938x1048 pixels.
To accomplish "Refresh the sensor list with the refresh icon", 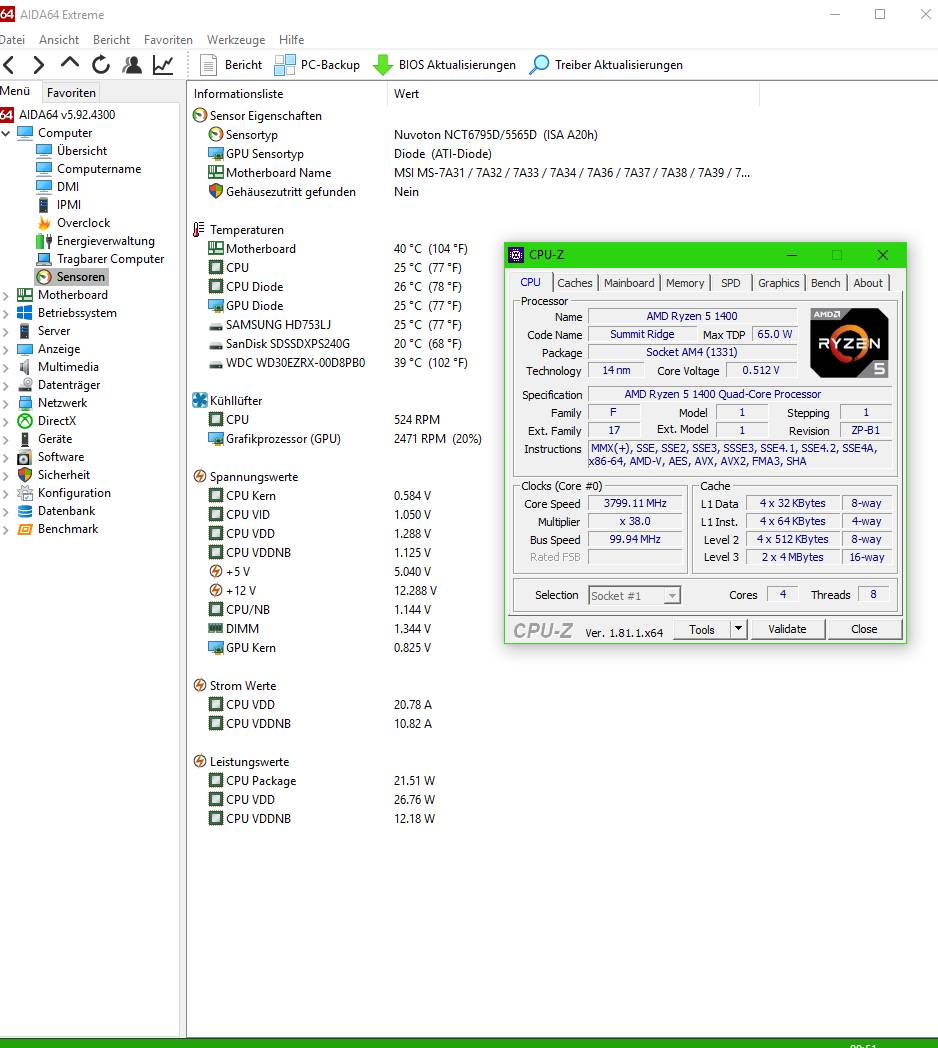I will coord(101,65).
